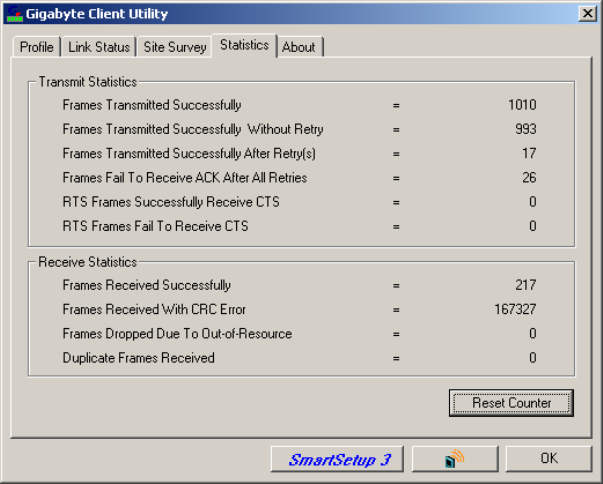Select the Frames Transmitted Successfully label

point(152,105)
